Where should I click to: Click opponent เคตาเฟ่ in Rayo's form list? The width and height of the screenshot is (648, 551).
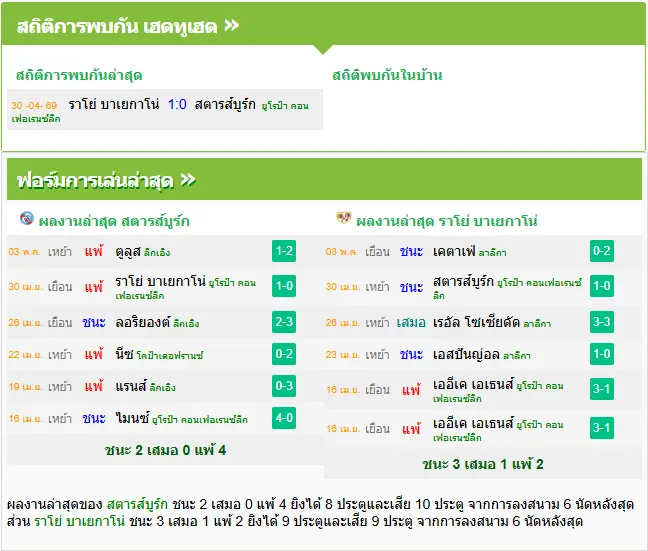[454, 251]
